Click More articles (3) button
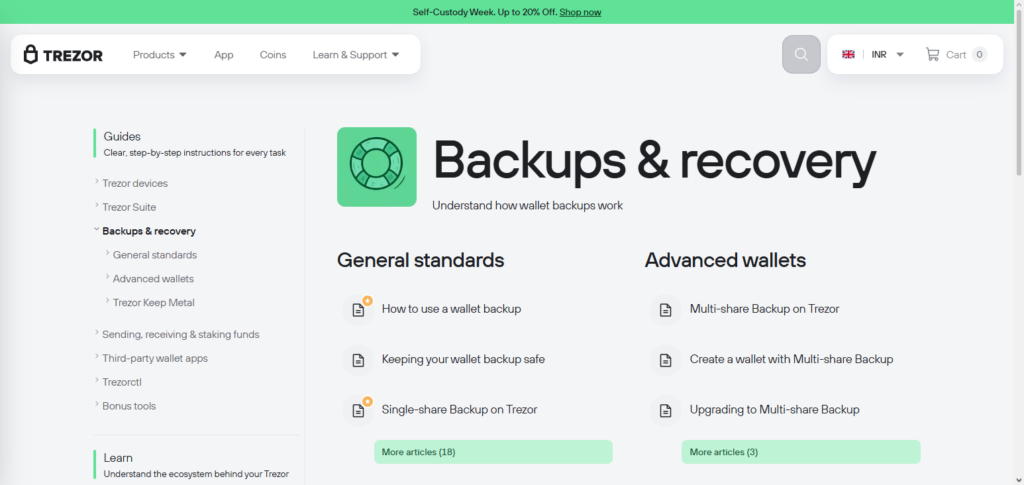Image resolution: width=1024 pixels, height=485 pixels. point(801,452)
